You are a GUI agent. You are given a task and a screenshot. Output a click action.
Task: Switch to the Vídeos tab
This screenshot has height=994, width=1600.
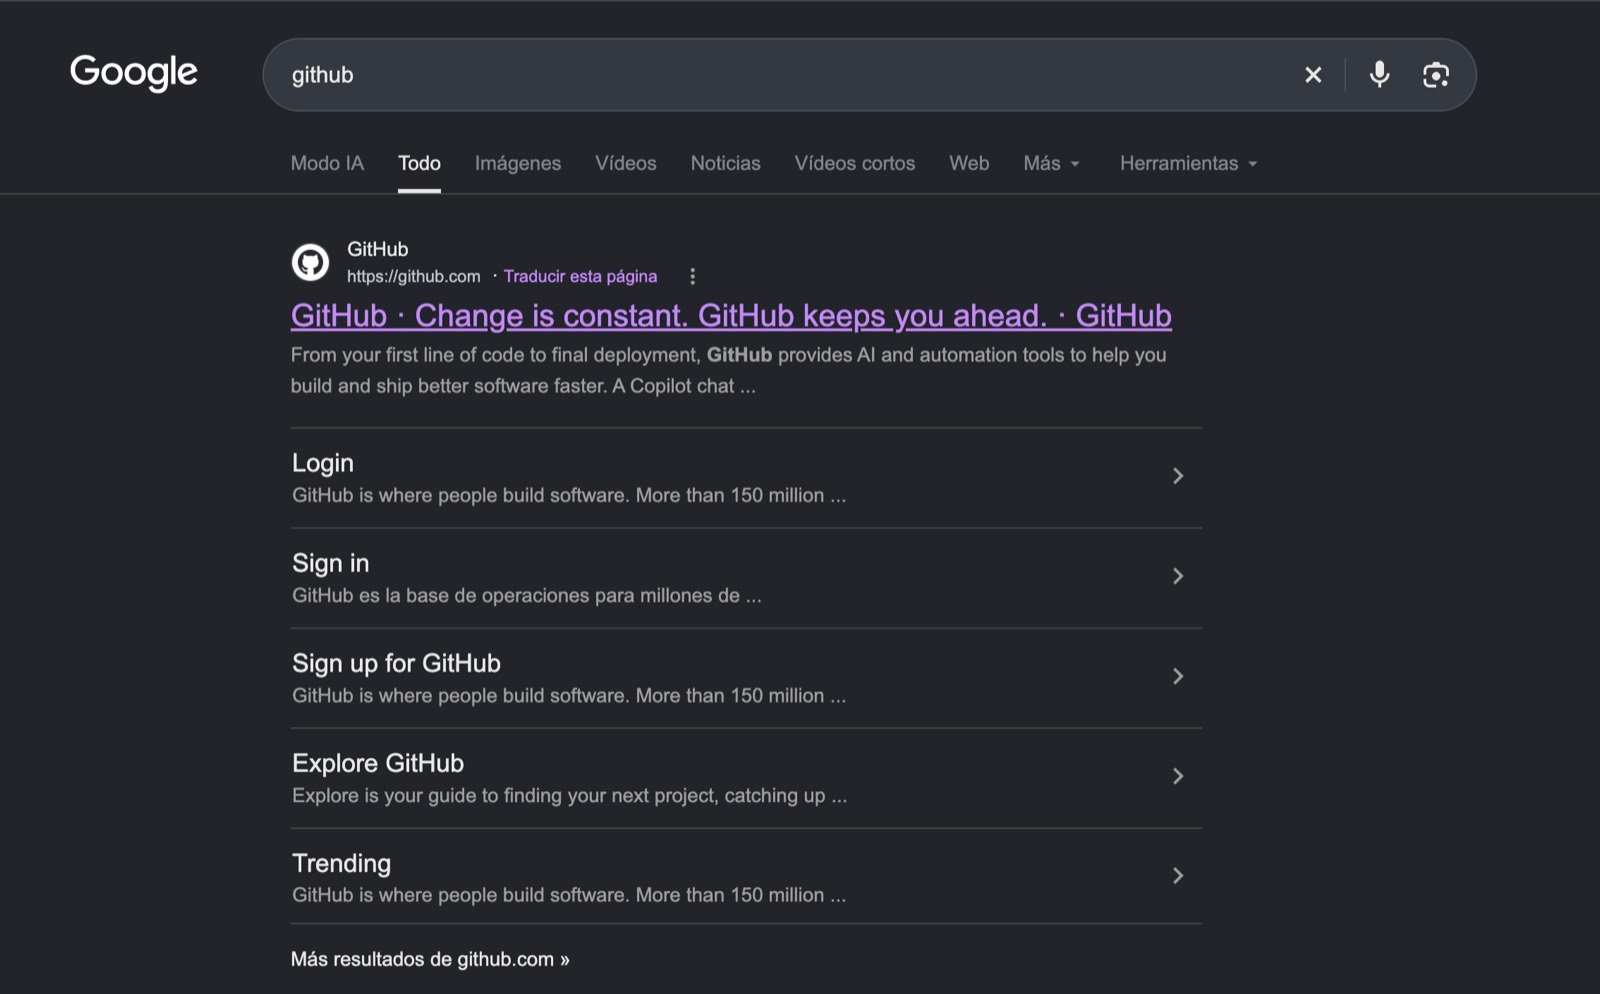pos(626,163)
